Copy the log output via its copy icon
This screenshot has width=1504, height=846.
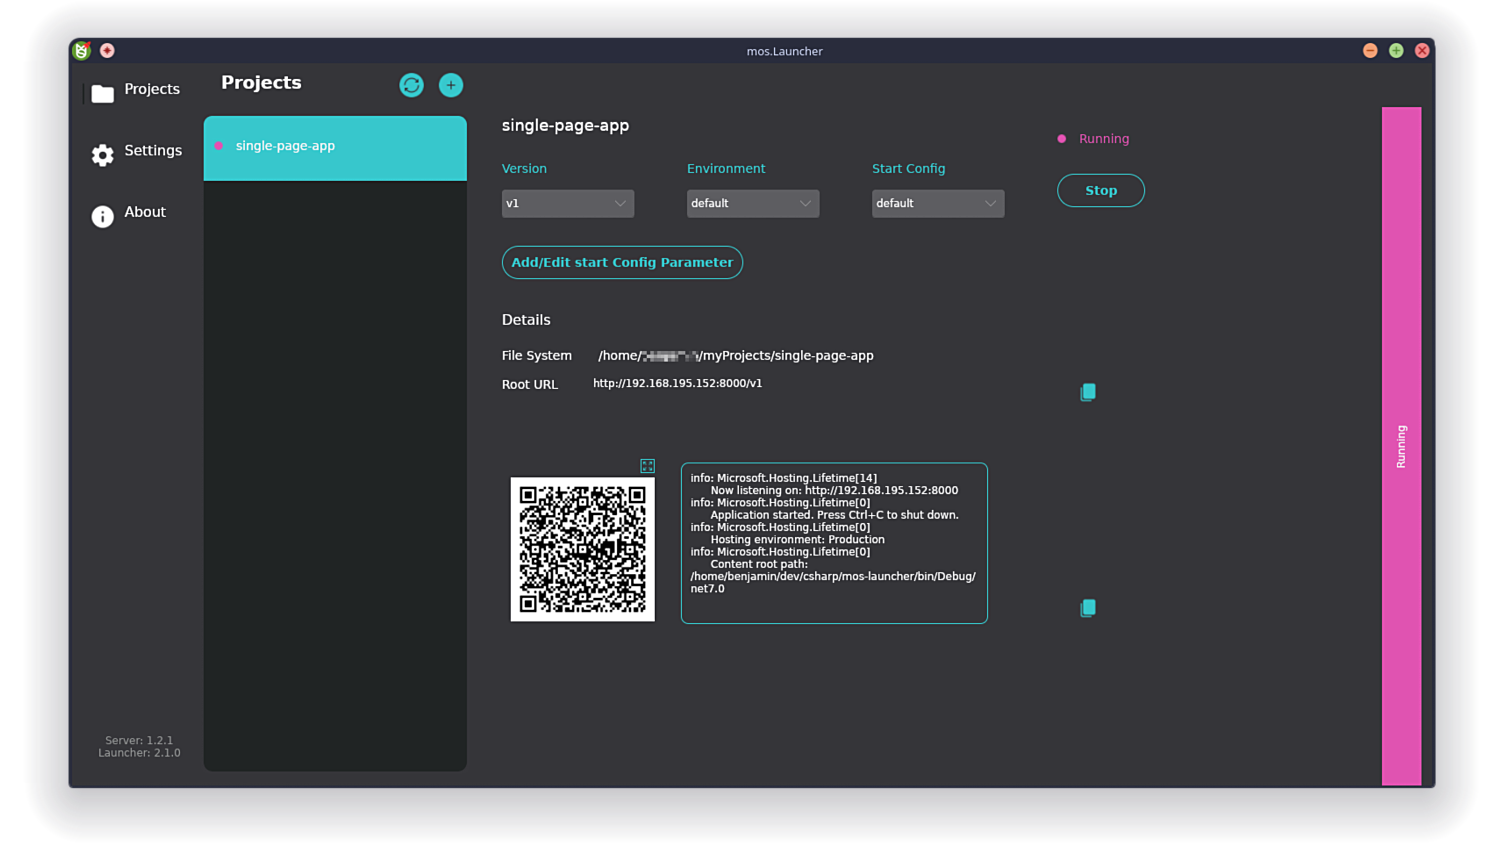[x=1087, y=607]
